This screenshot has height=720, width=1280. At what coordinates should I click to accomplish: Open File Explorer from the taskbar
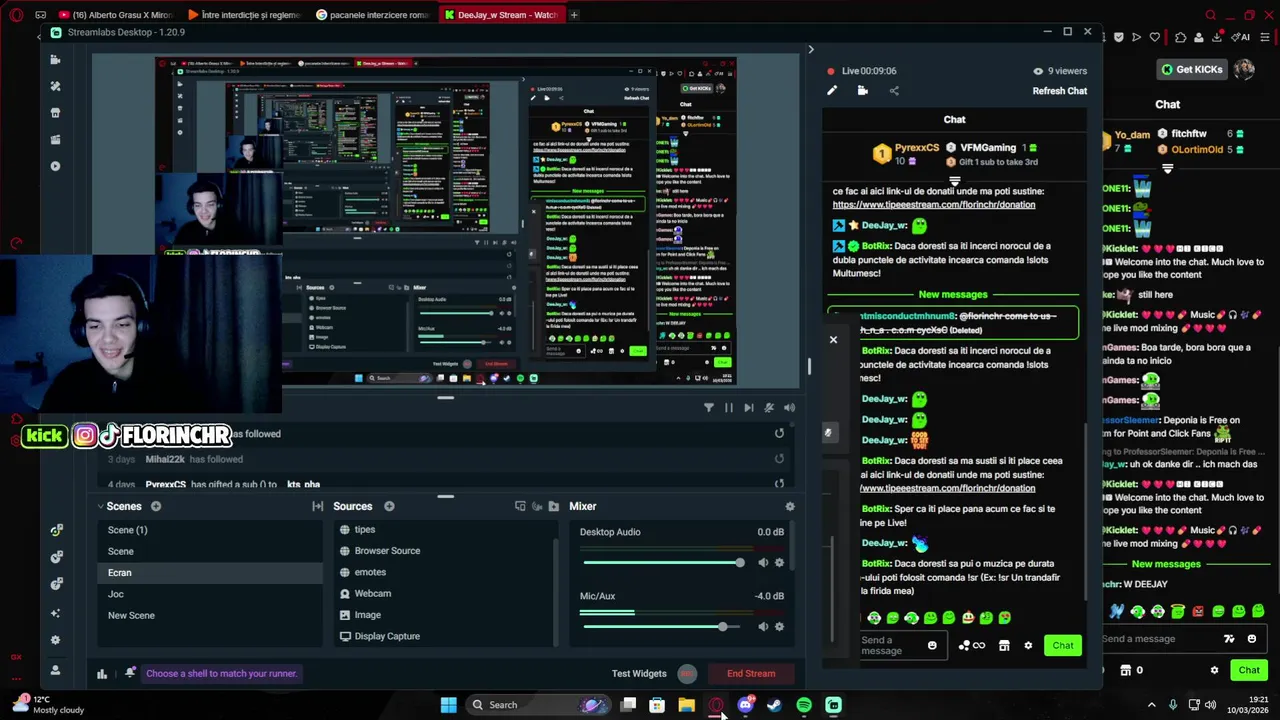coord(686,705)
